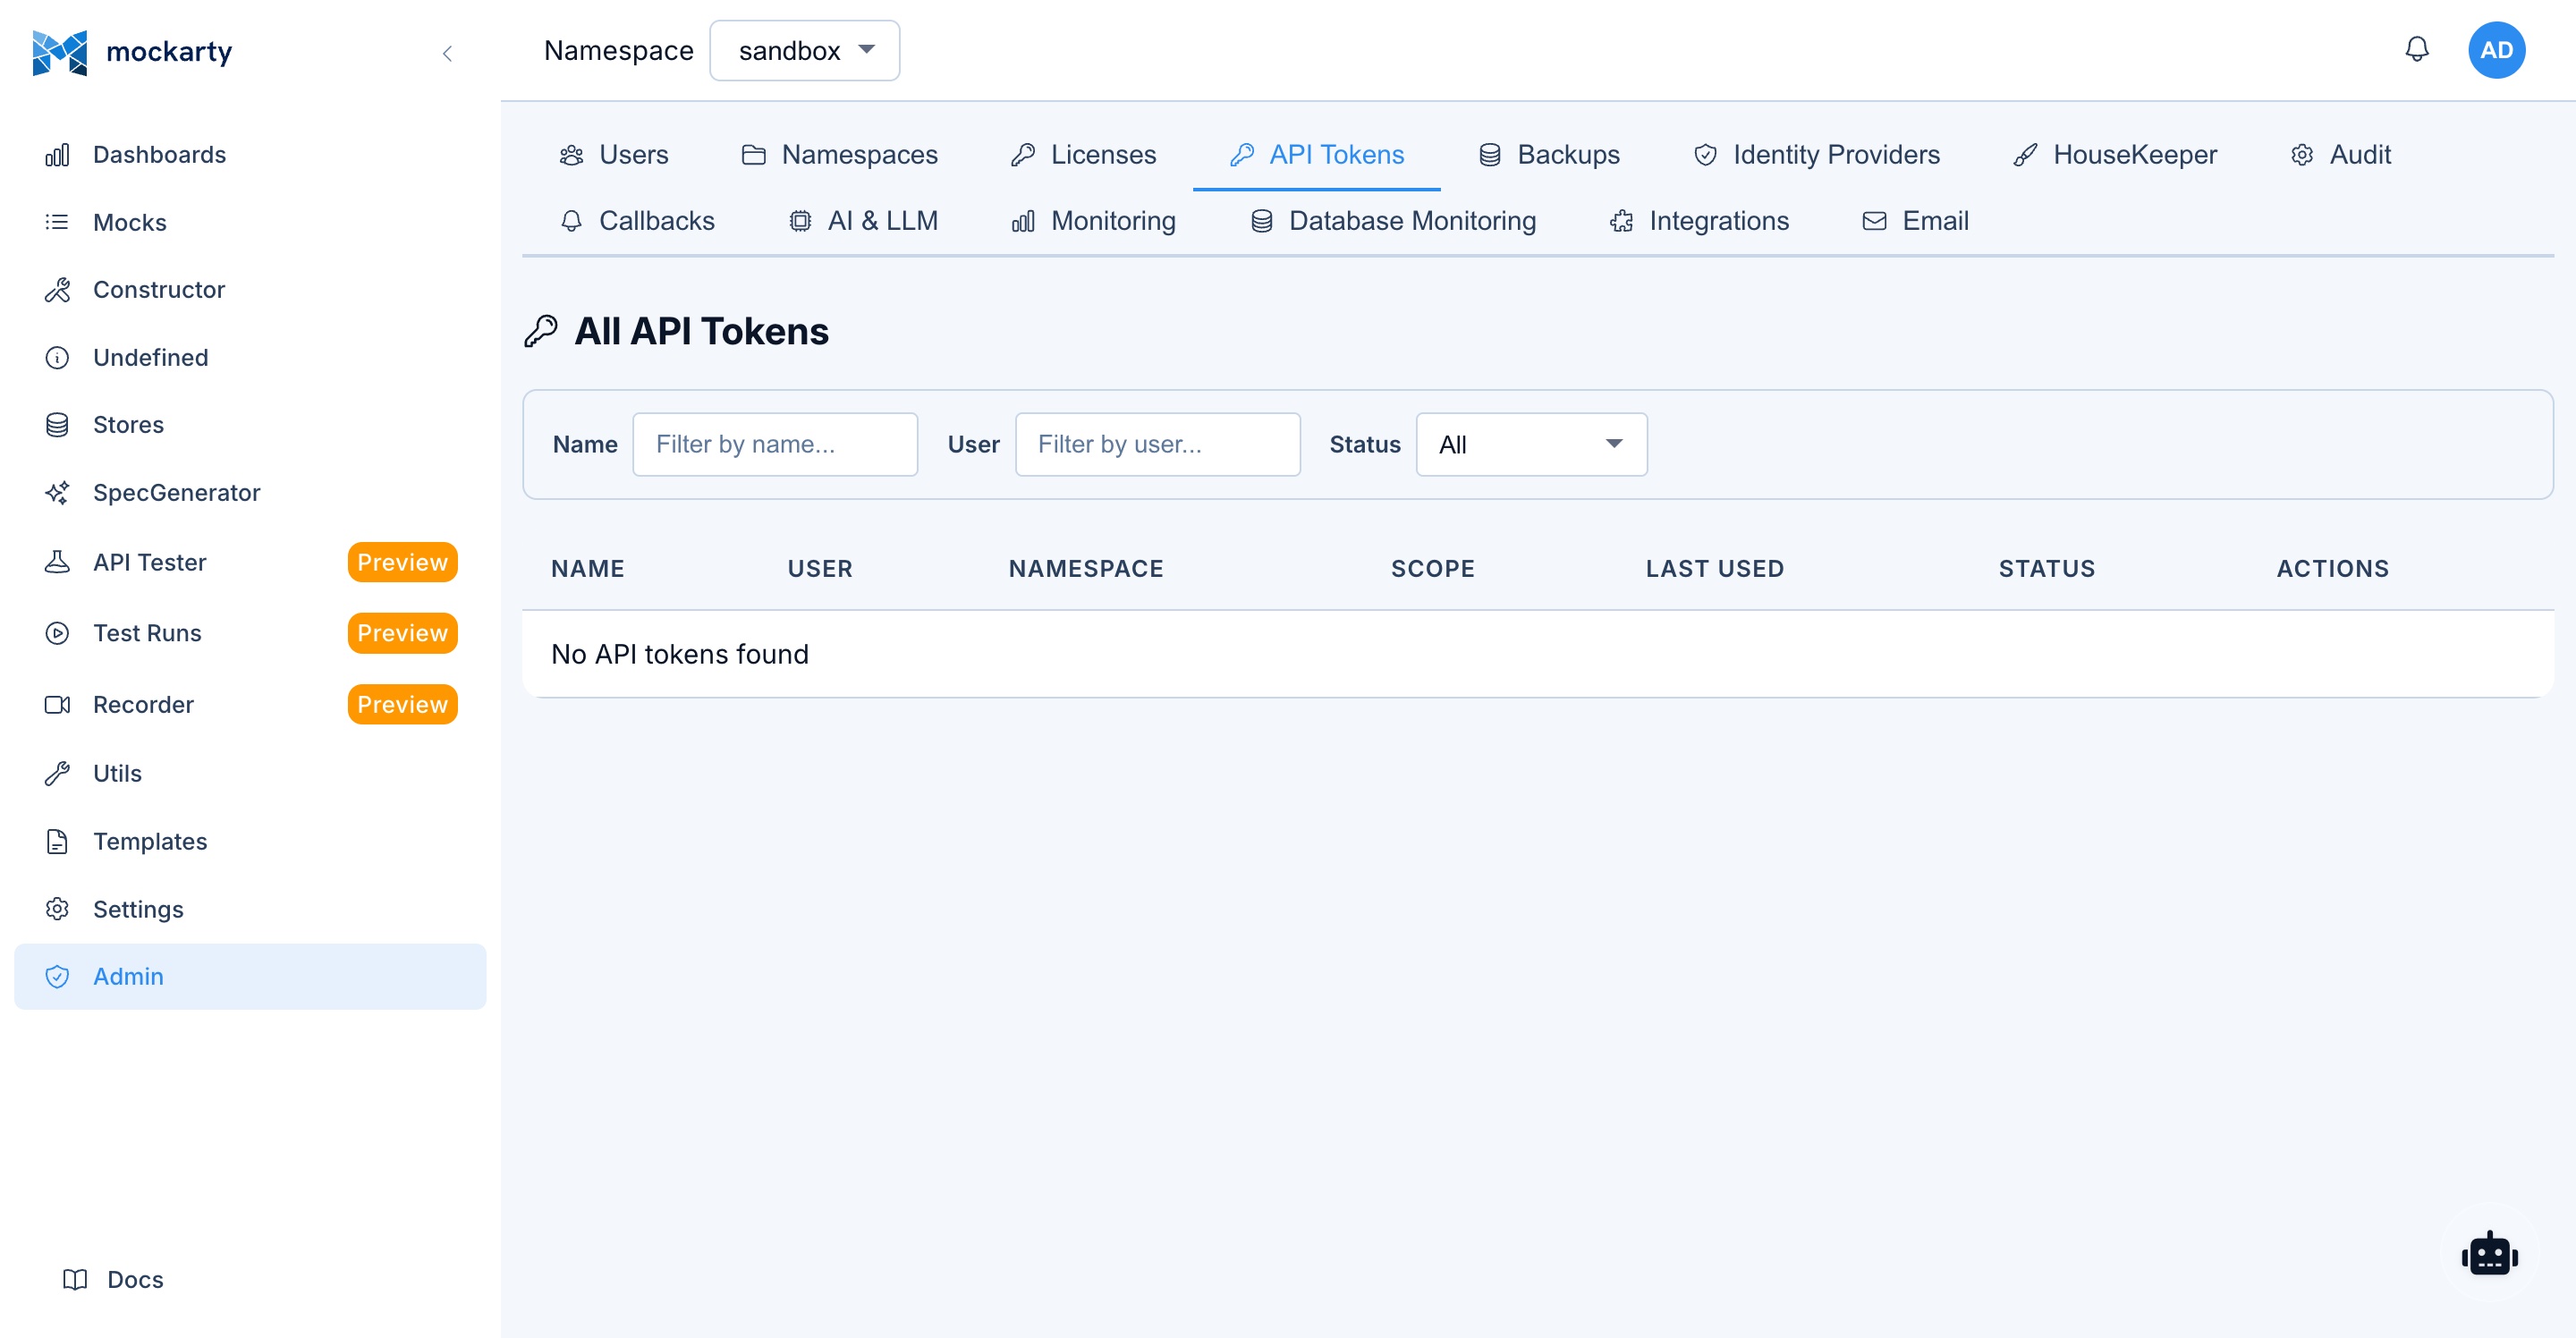Open the Namespace sandbox dropdown

pyautogui.click(x=804, y=51)
